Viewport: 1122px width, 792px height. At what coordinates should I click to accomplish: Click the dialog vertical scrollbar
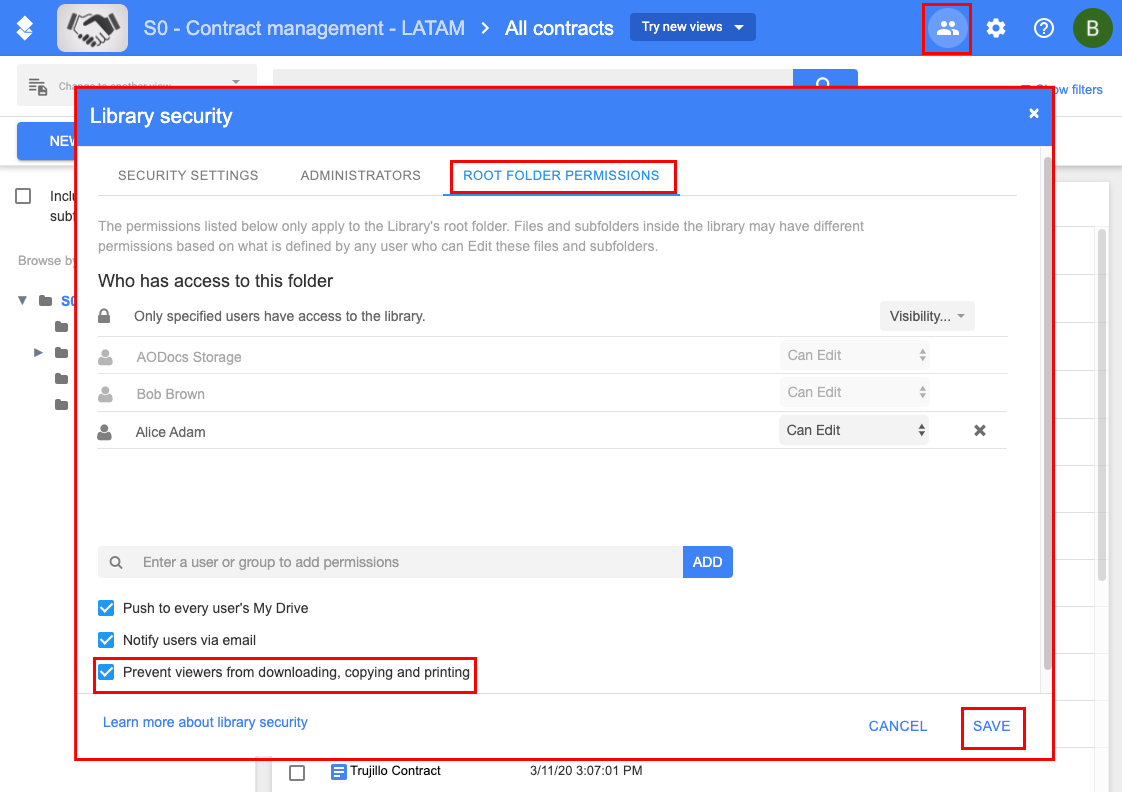pos(1047,414)
